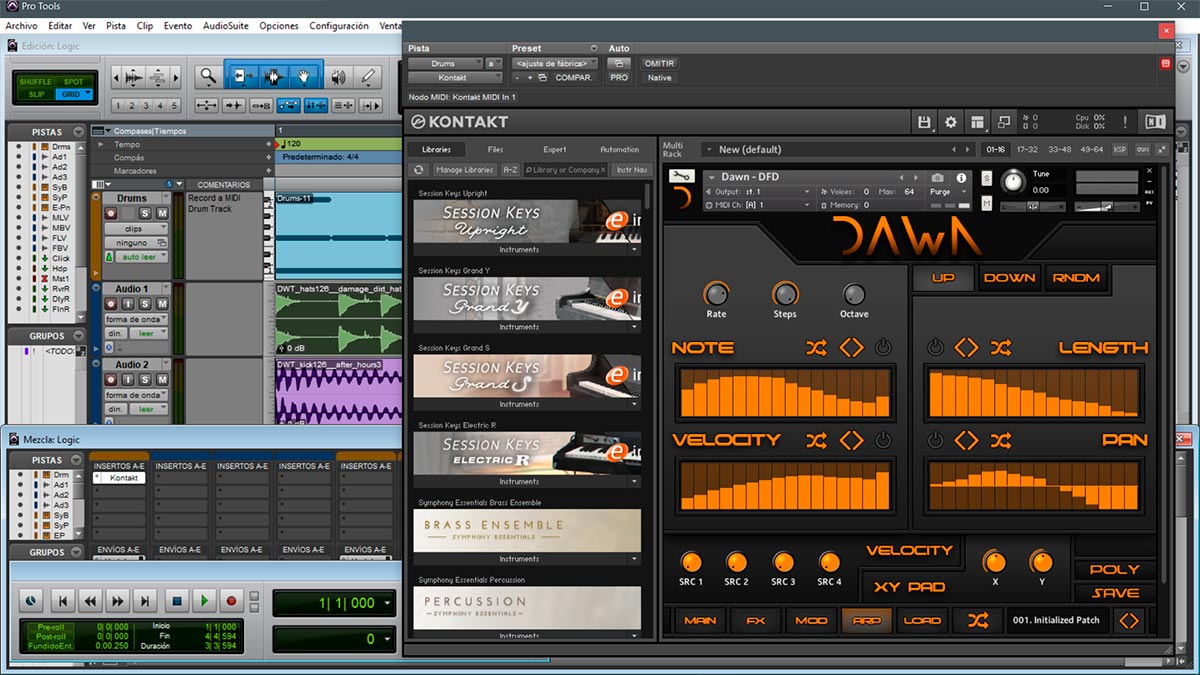Click the Record transport button

pyautogui.click(x=232, y=601)
